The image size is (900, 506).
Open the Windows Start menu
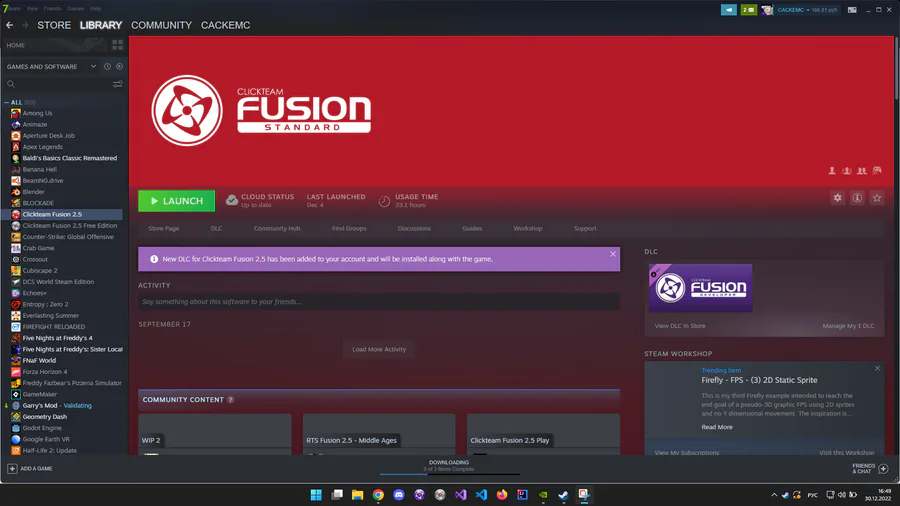pos(316,495)
